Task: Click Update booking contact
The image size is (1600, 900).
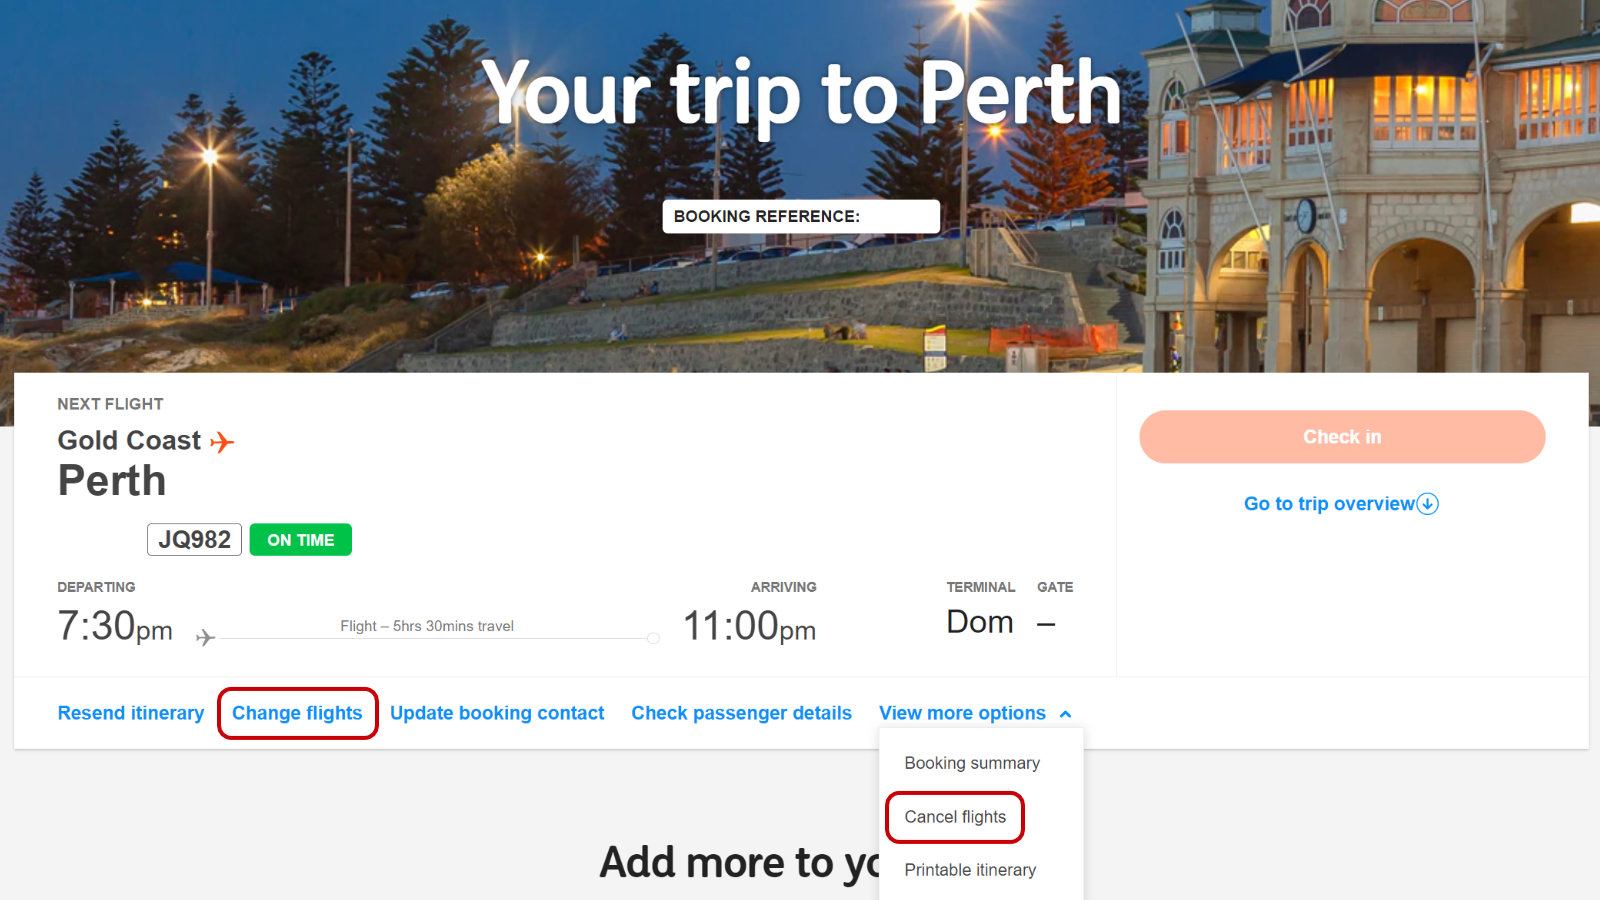Action: [x=497, y=713]
